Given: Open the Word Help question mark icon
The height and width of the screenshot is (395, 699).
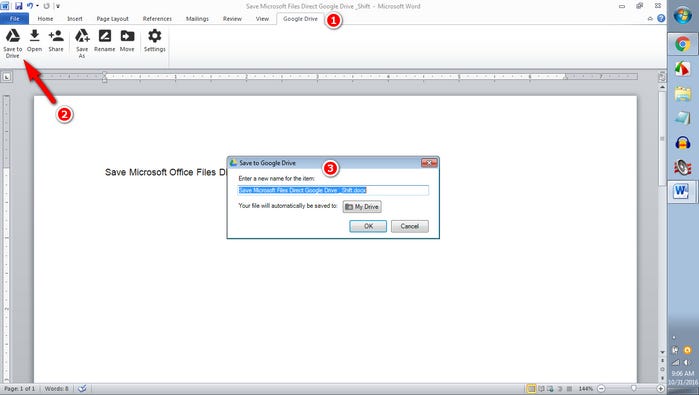Looking at the screenshot, I should click(661, 18).
